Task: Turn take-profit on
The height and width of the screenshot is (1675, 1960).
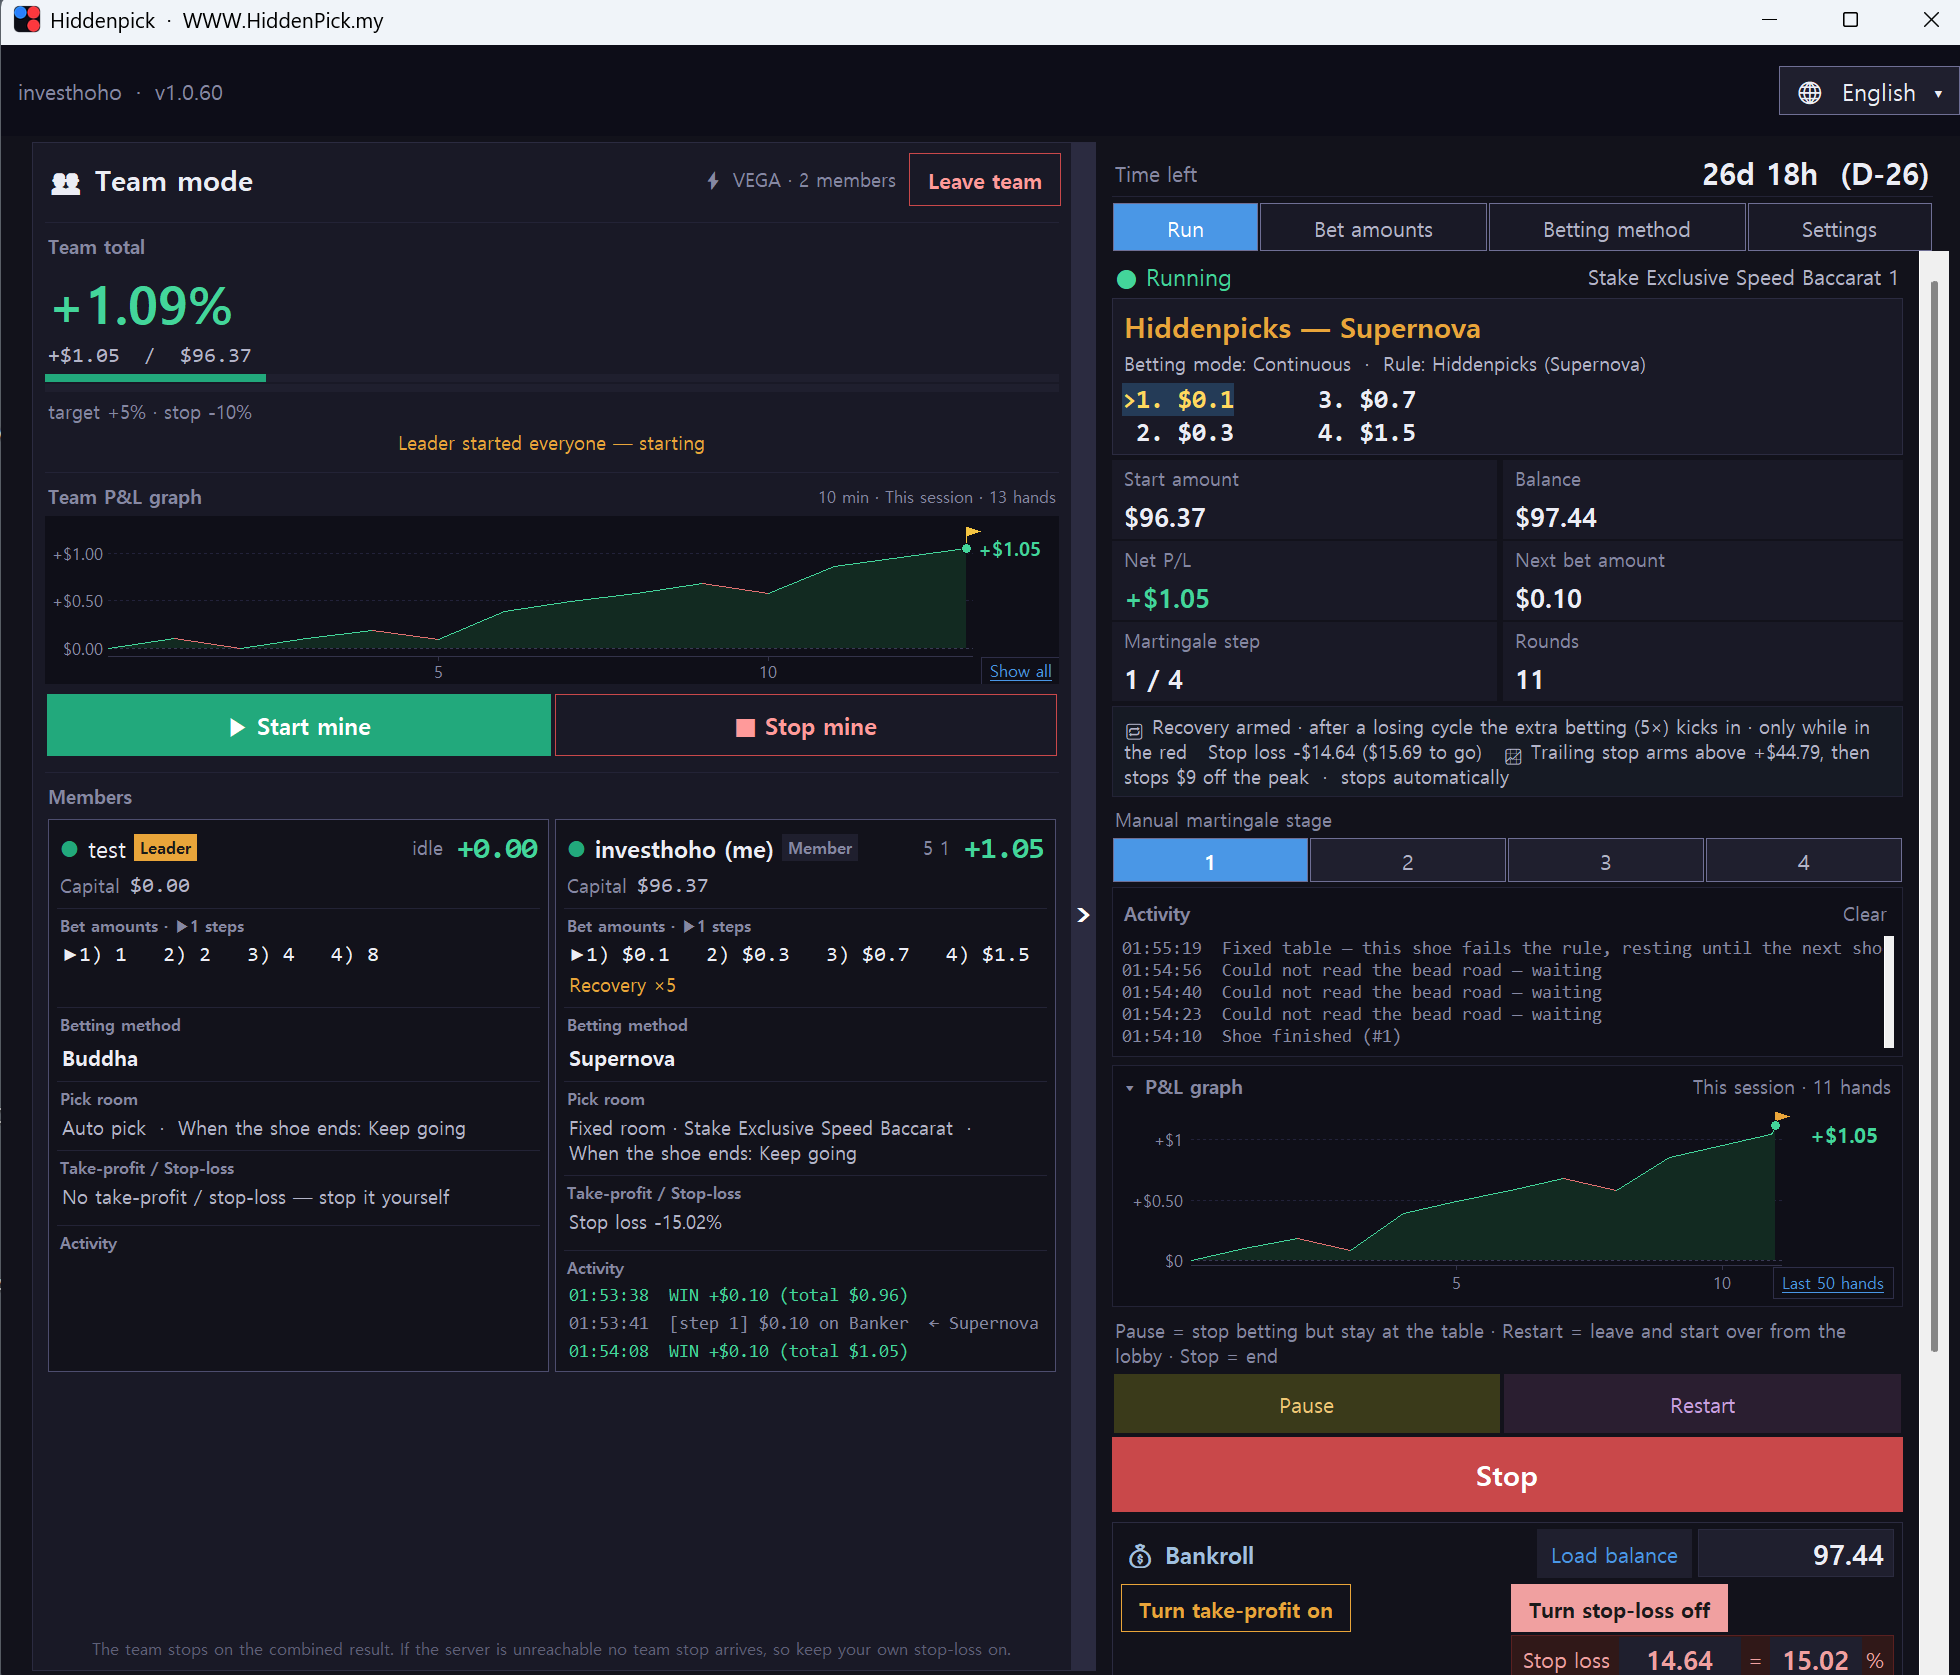Action: [x=1235, y=1609]
